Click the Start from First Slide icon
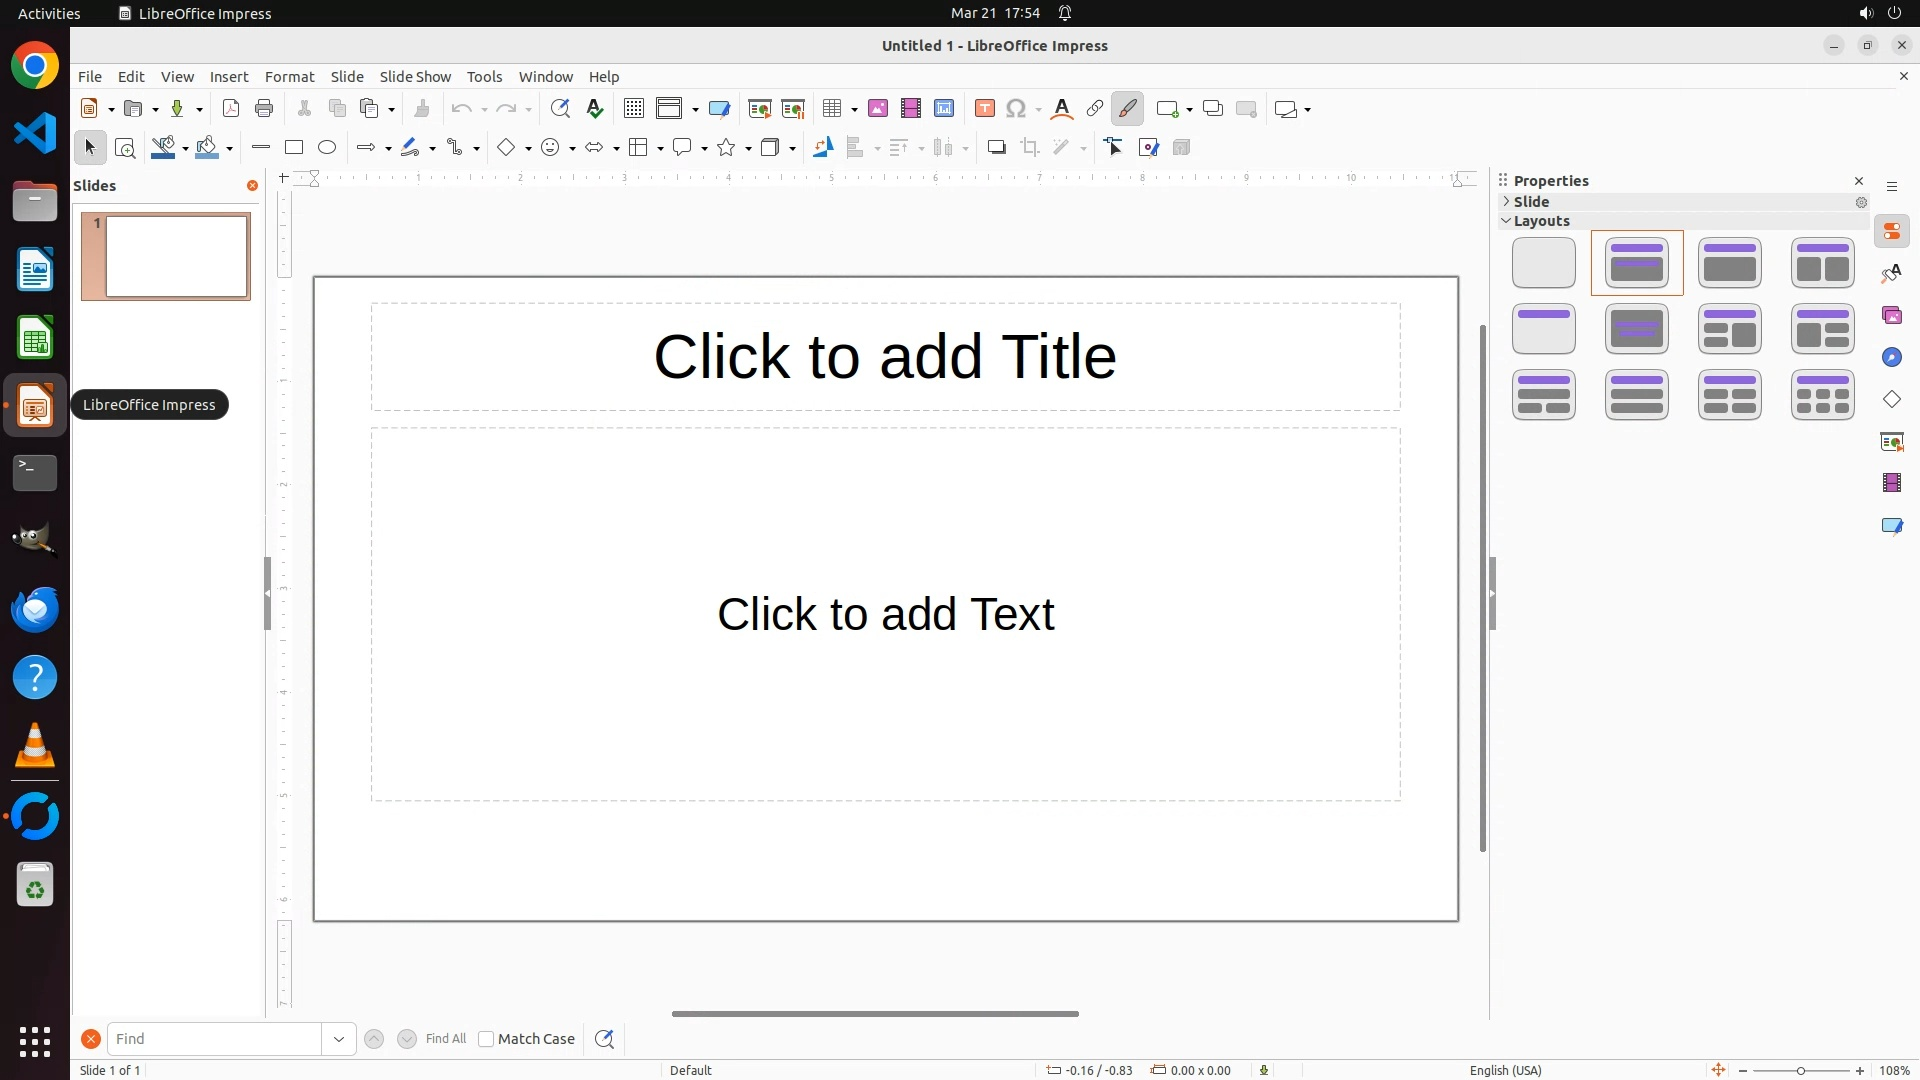Image resolution: width=1920 pixels, height=1080 pixels. tap(760, 109)
